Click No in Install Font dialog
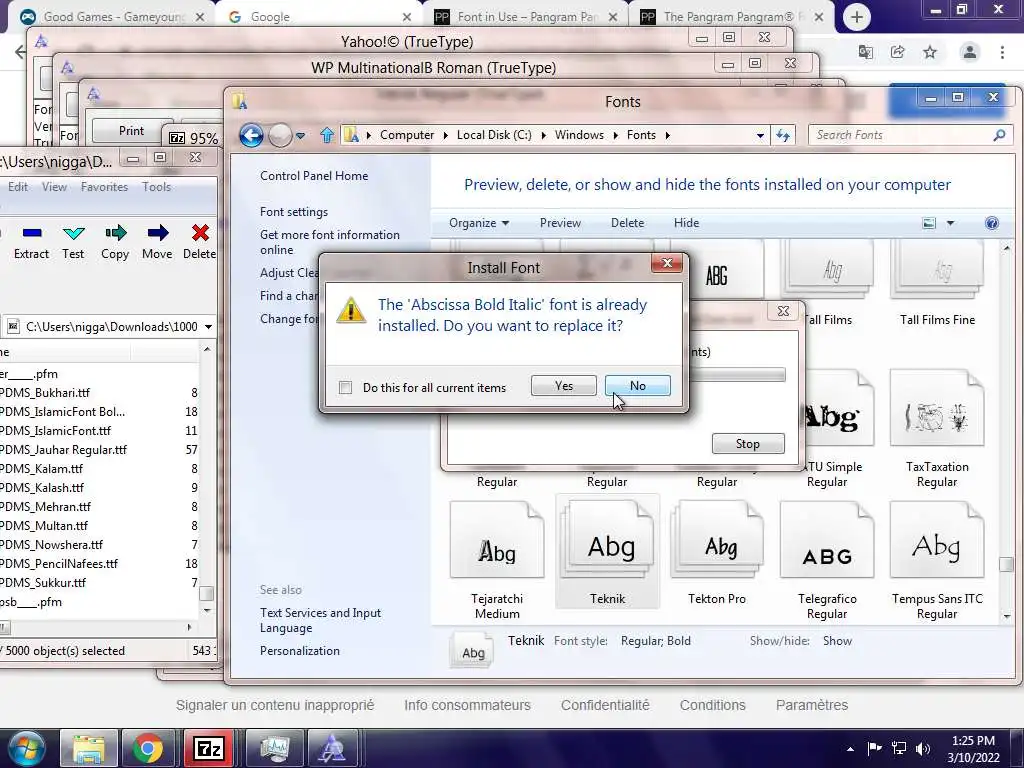 pos(637,385)
